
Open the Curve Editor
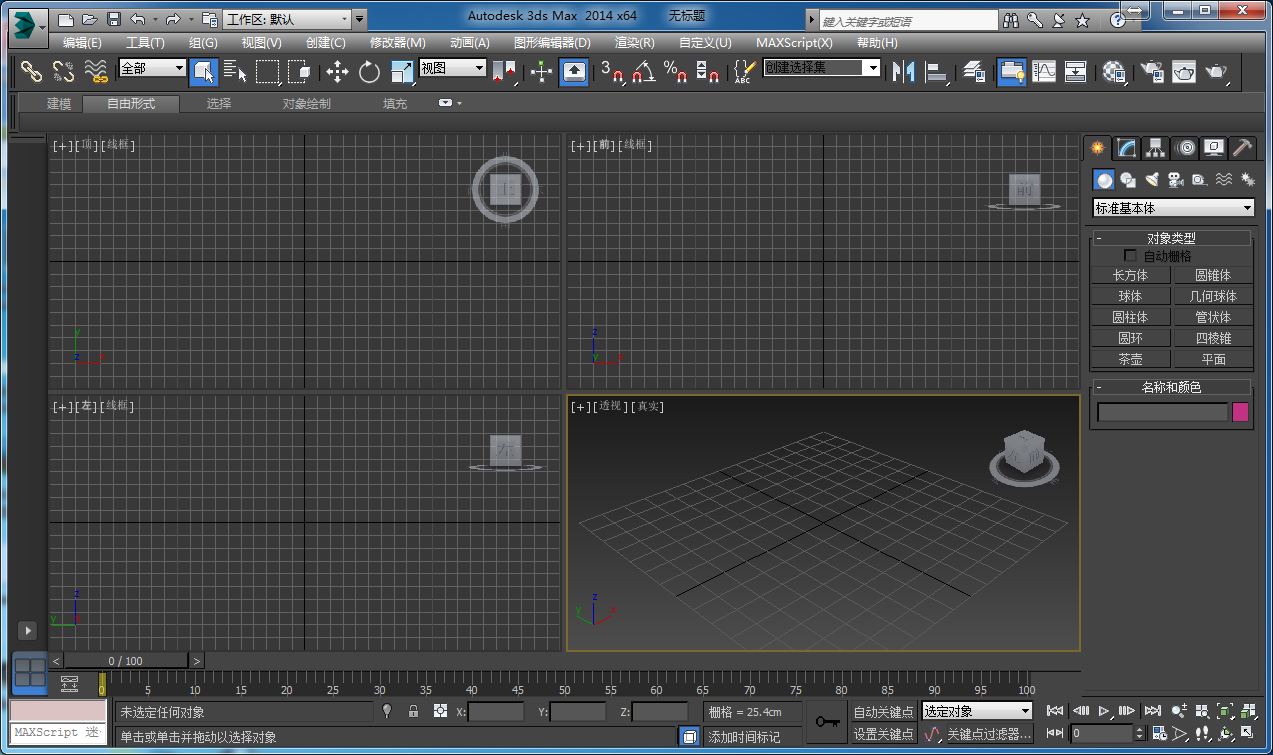[x=1044, y=71]
